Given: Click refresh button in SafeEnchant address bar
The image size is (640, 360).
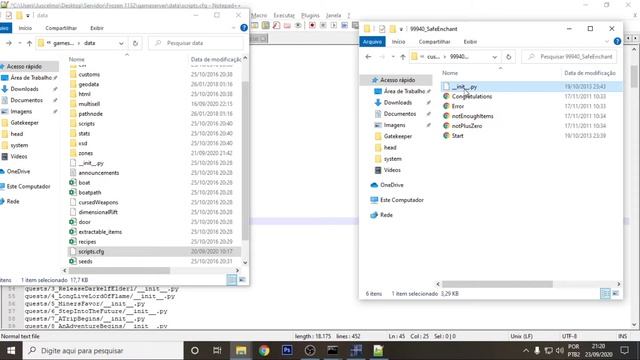Looking at the screenshot, I should (509, 57).
